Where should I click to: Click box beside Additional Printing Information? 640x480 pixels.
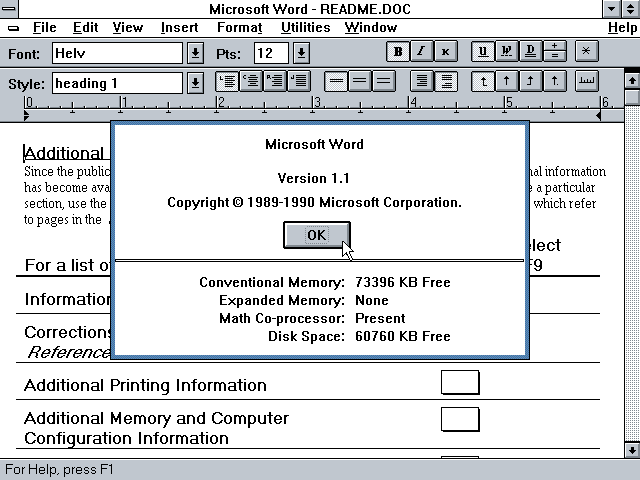(460, 382)
